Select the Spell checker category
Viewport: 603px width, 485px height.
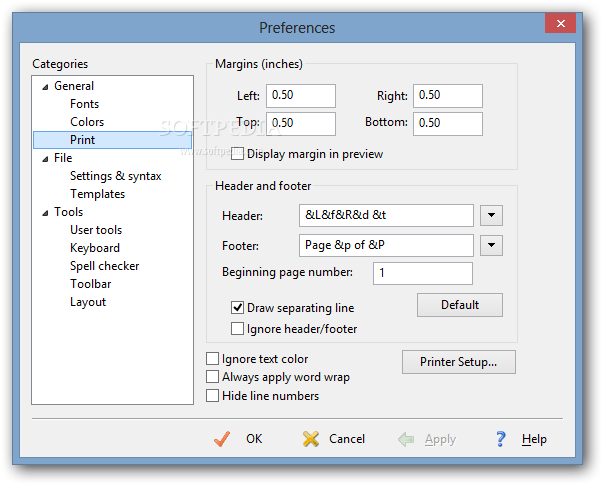(104, 266)
